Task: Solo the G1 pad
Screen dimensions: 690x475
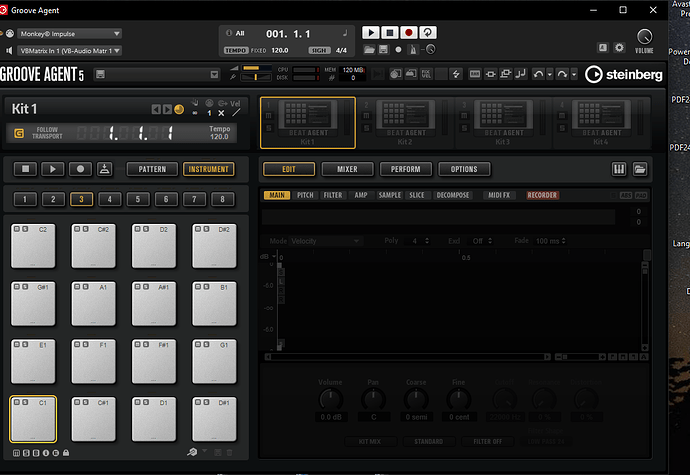Action: (206, 344)
